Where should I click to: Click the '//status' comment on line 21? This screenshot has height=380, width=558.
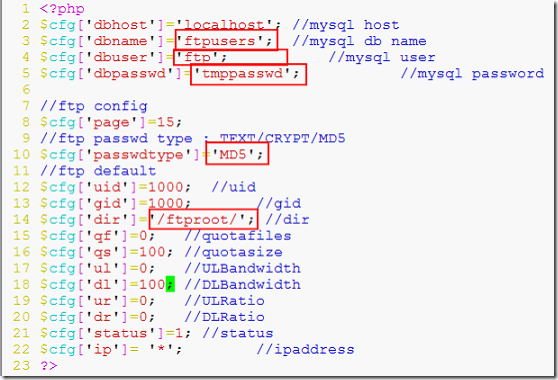pyautogui.click(x=238, y=333)
